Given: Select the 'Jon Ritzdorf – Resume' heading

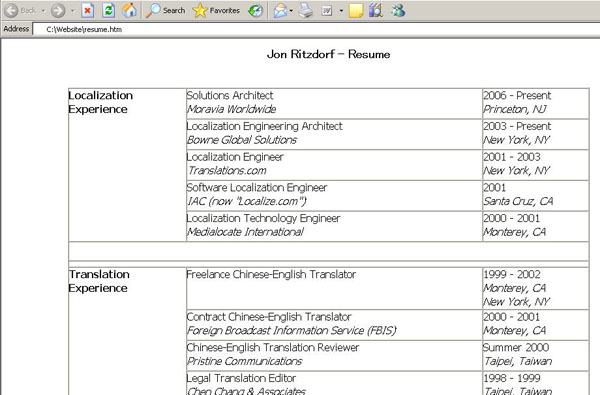Looking at the screenshot, I should pyautogui.click(x=328, y=54).
